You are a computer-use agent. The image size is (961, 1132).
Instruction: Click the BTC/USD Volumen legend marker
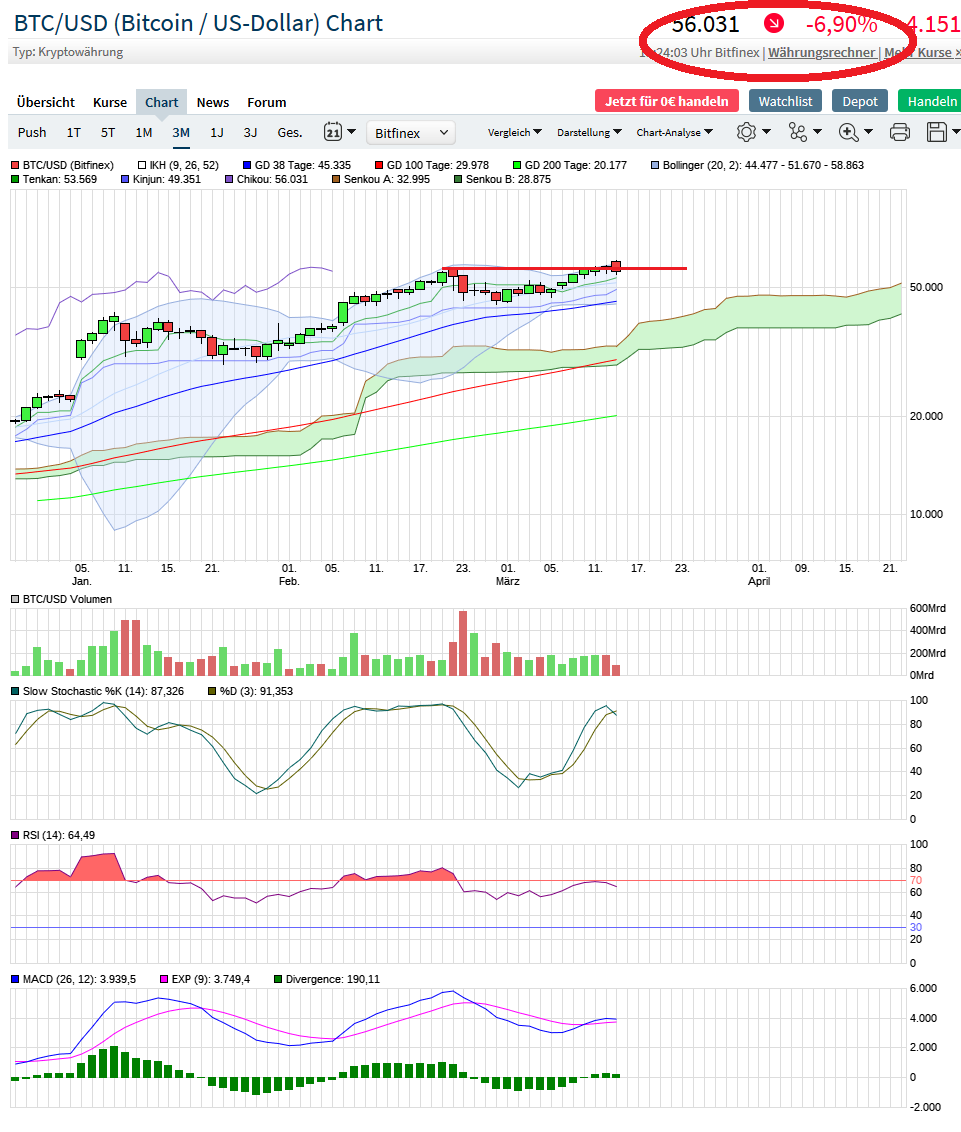coord(16,599)
